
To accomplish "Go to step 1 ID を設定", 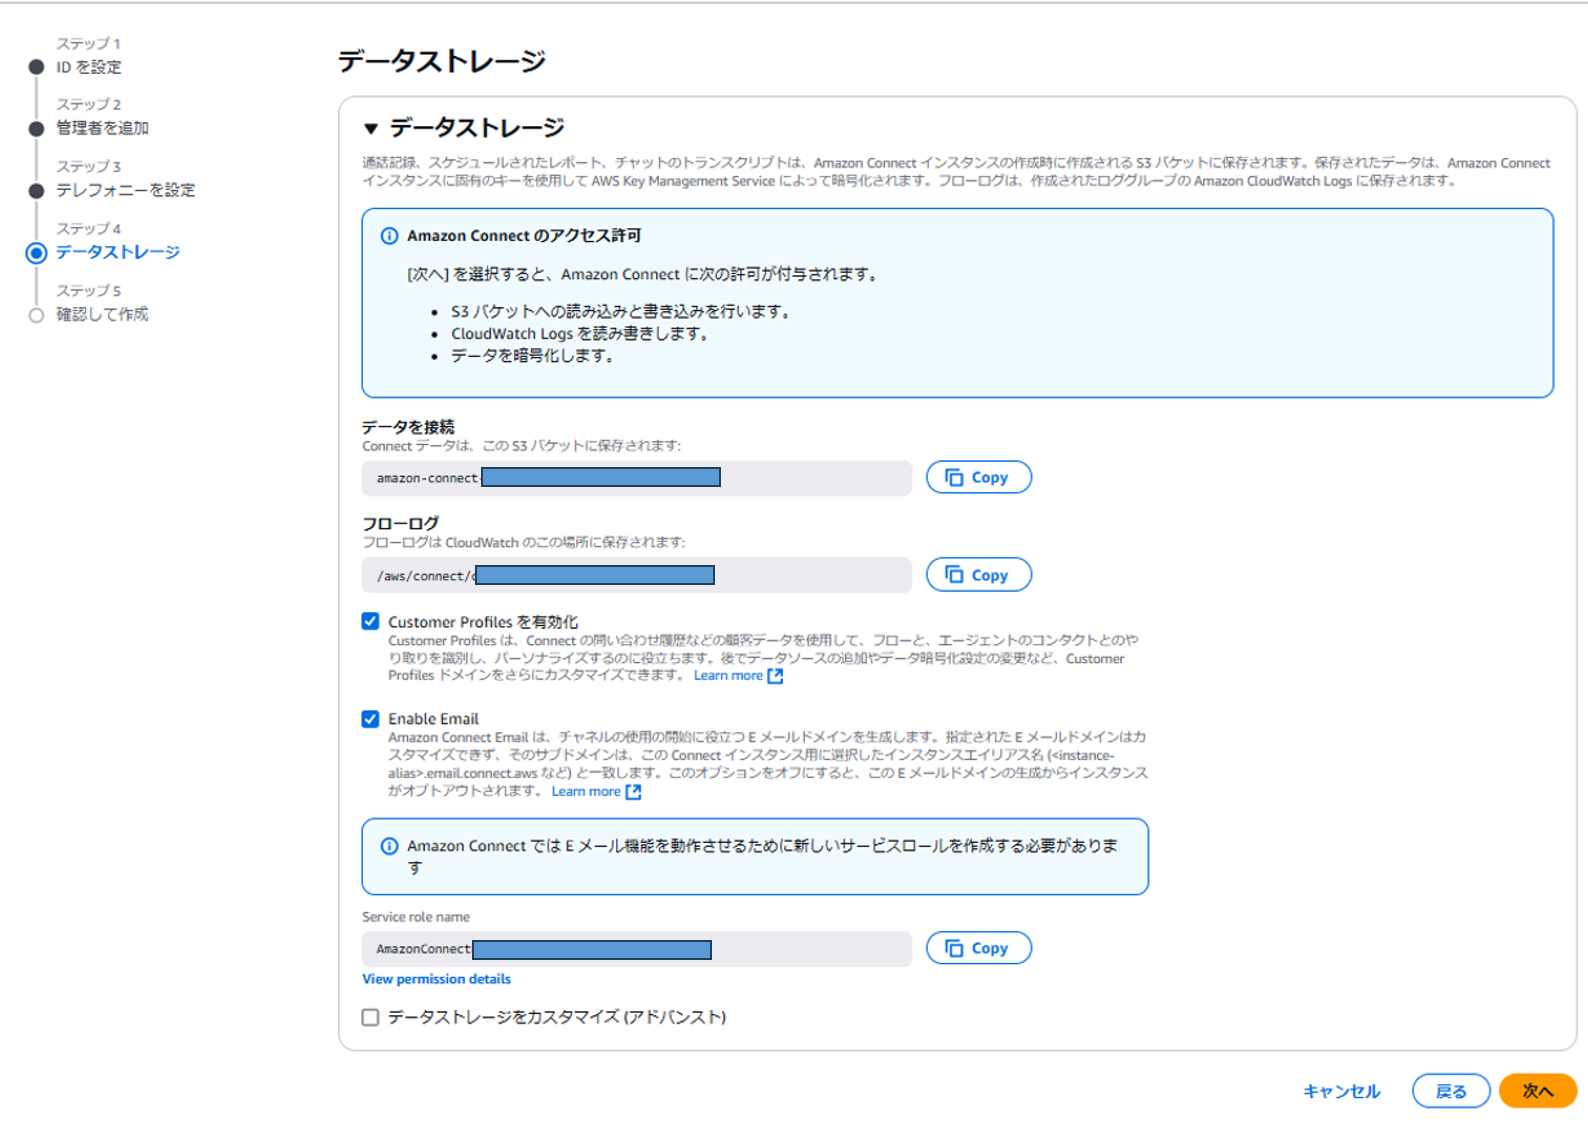I will [89, 67].
